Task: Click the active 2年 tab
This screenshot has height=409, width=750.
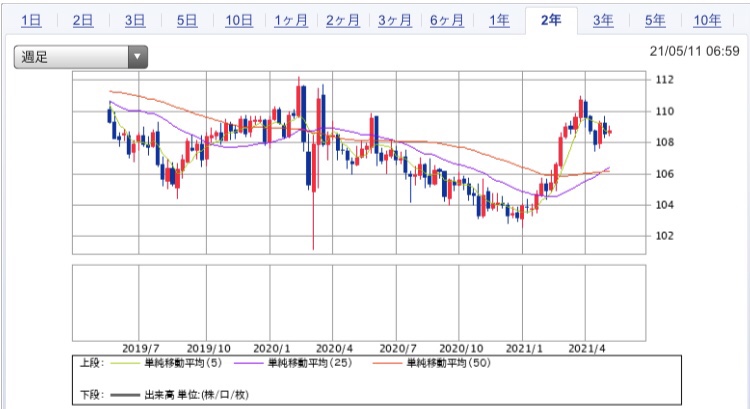Action: (551, 20)
